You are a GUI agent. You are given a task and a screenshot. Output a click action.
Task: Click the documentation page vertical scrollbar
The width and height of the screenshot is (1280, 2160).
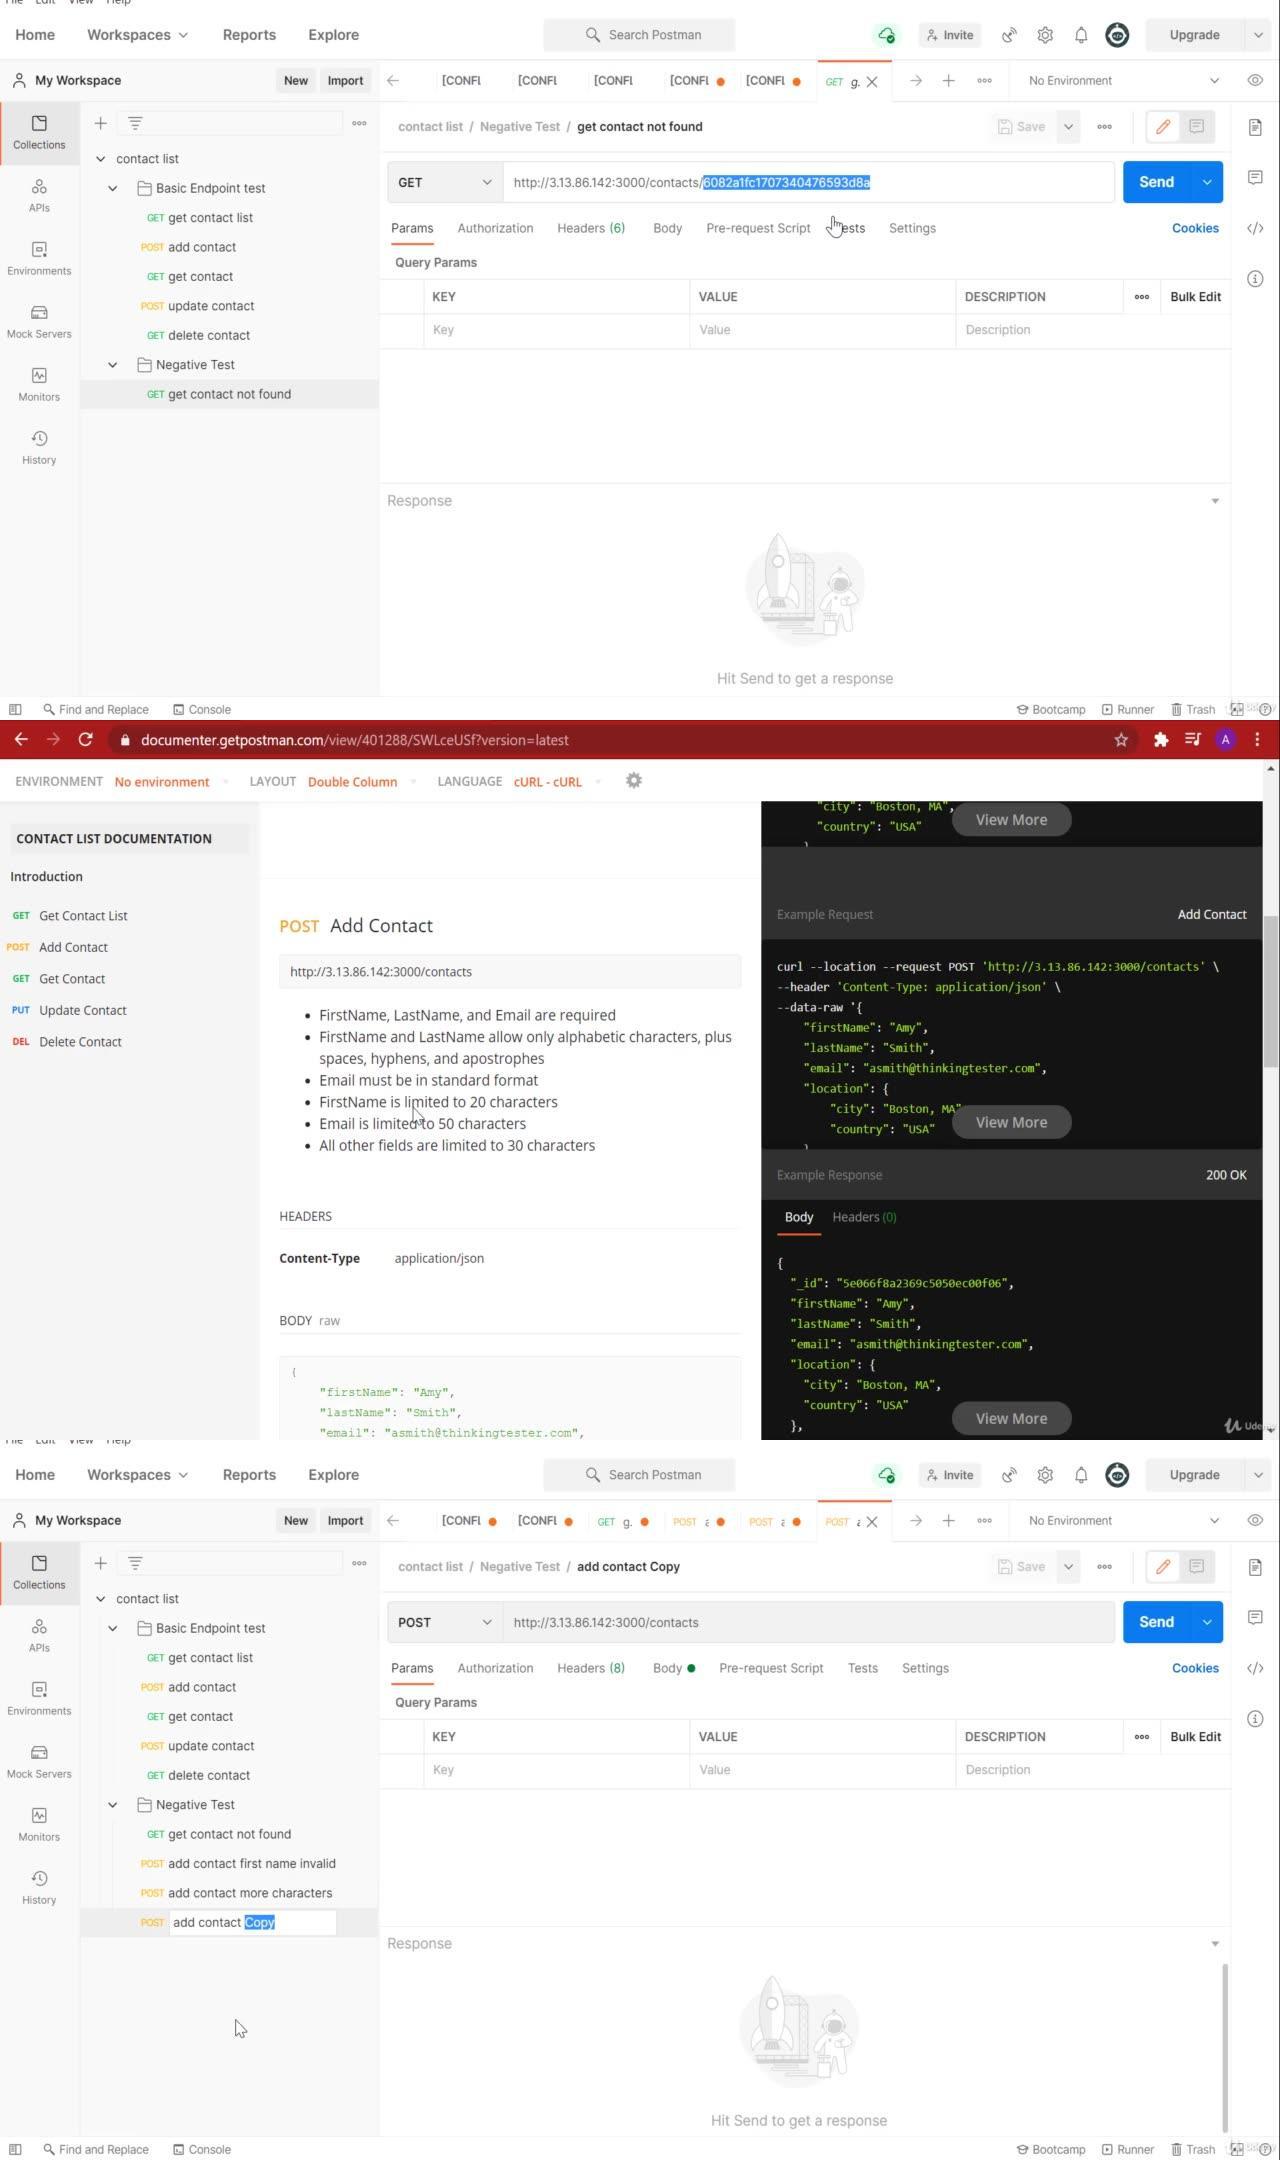tap(1271, 990)
